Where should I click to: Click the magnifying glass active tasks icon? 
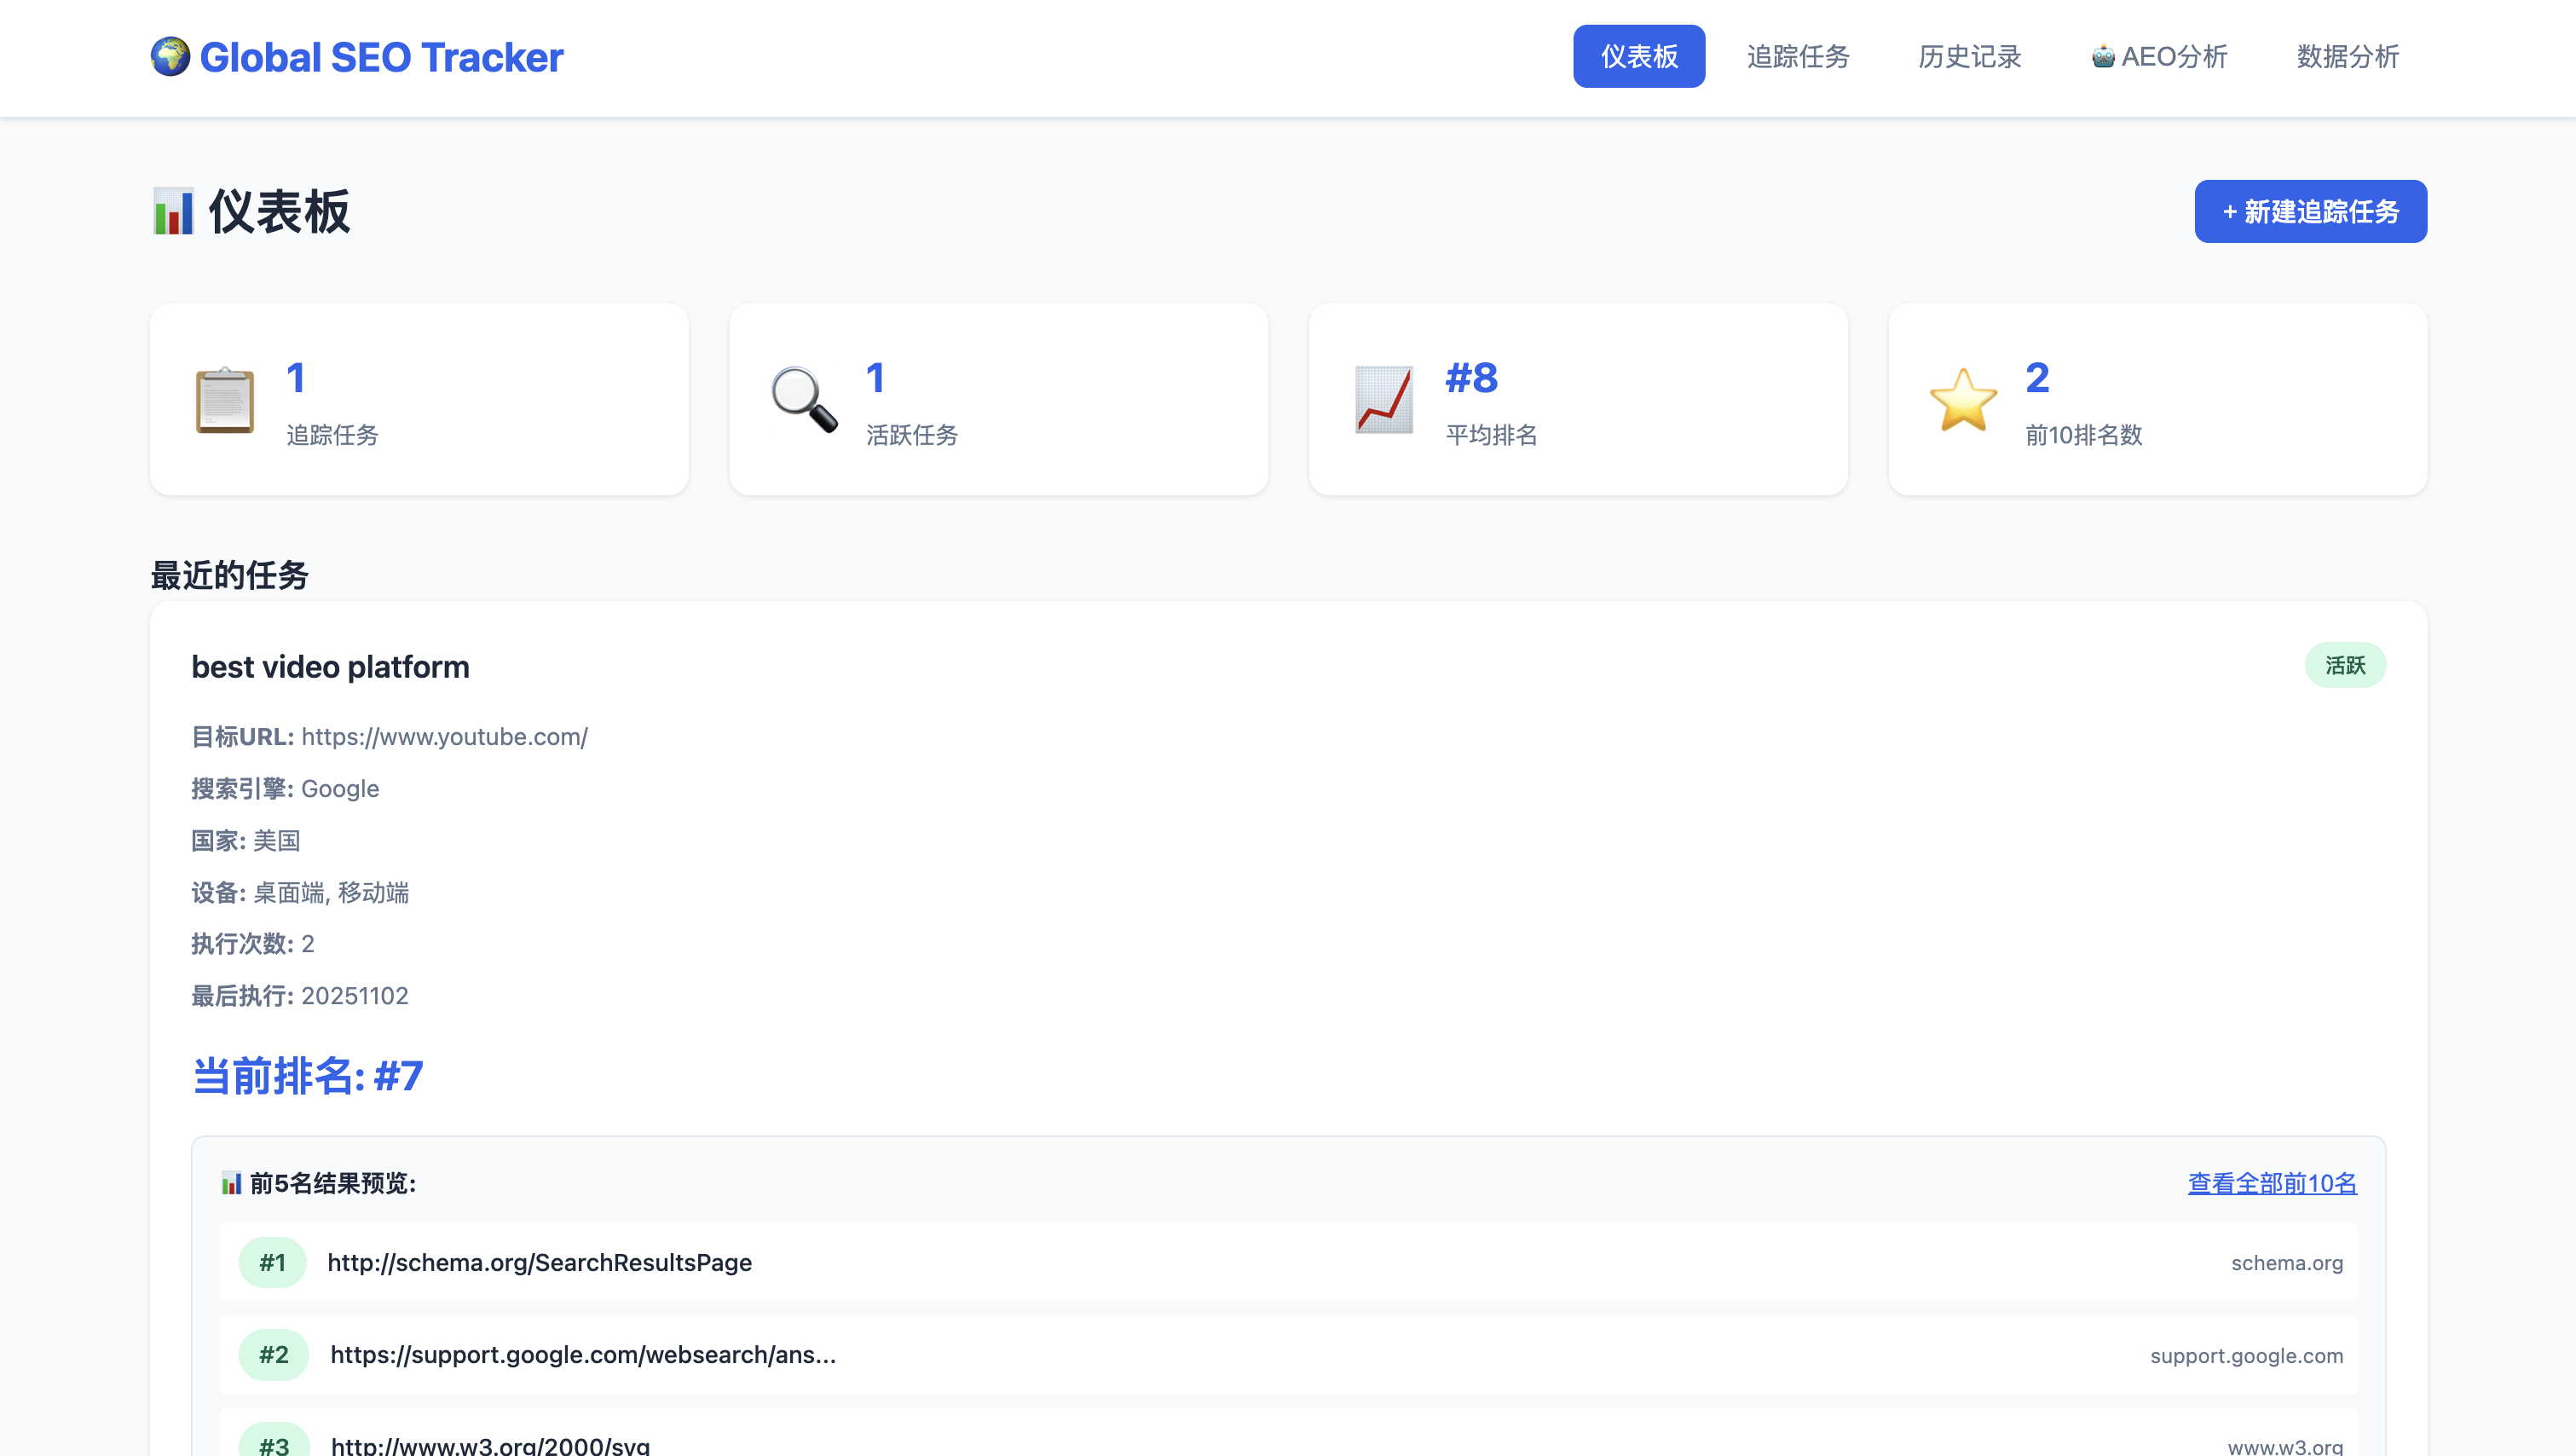[804, 400]
